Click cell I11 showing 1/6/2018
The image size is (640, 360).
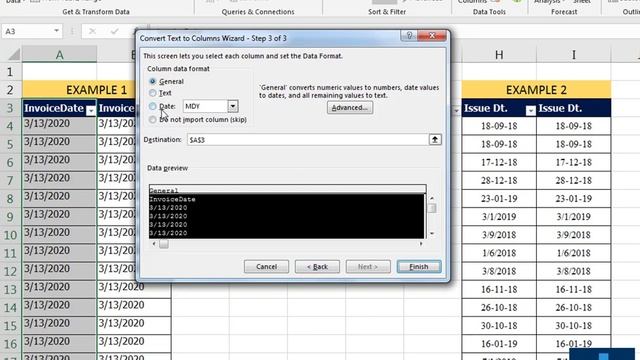coord(574,253)
